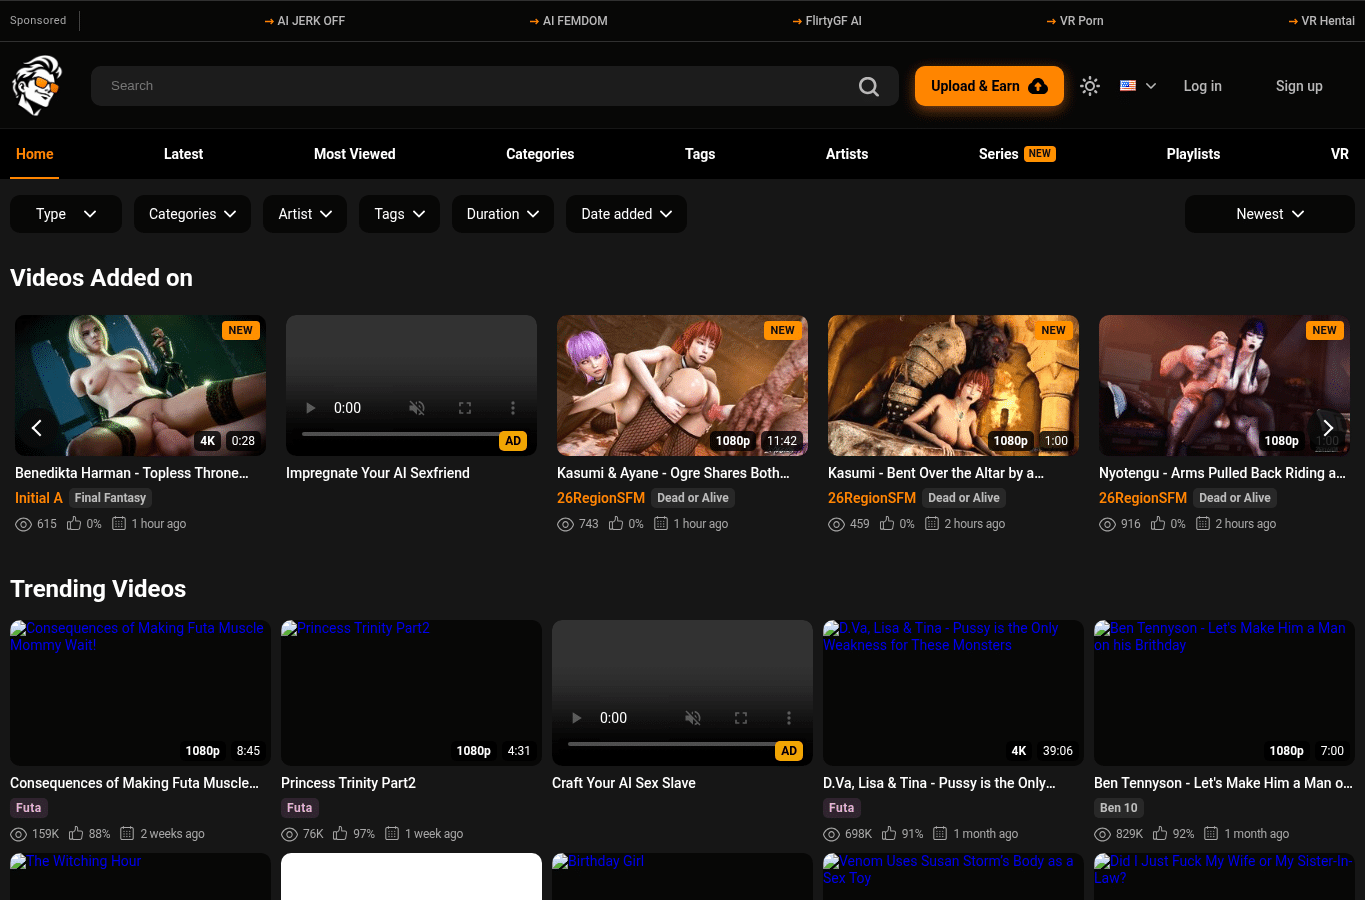Open the FlirtyGF AI sponsored link
Image resolution: width=1365 pixels, height=900 pixels.
click(827, 21)
